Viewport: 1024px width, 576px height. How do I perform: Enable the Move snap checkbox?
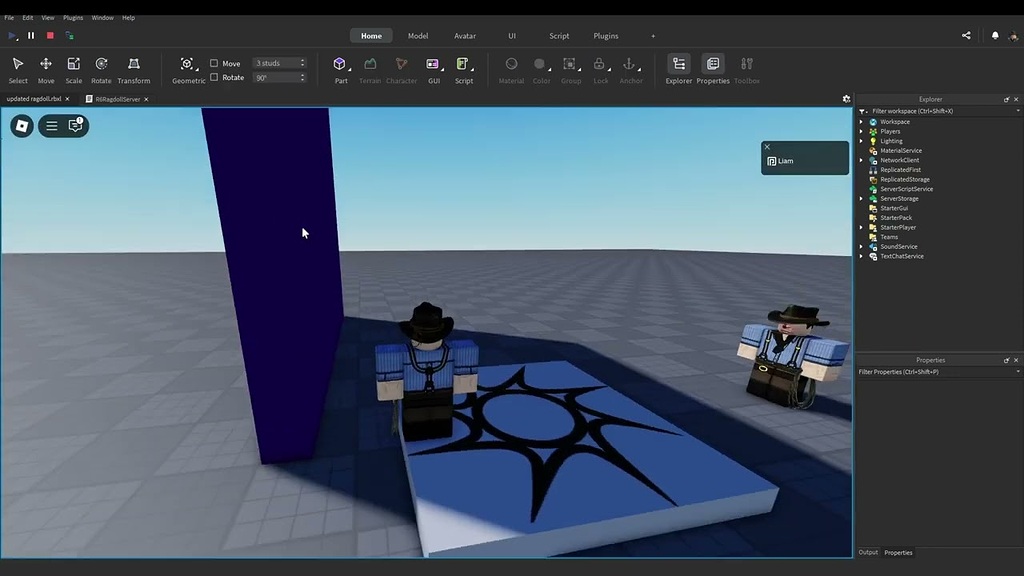point(215,63)
